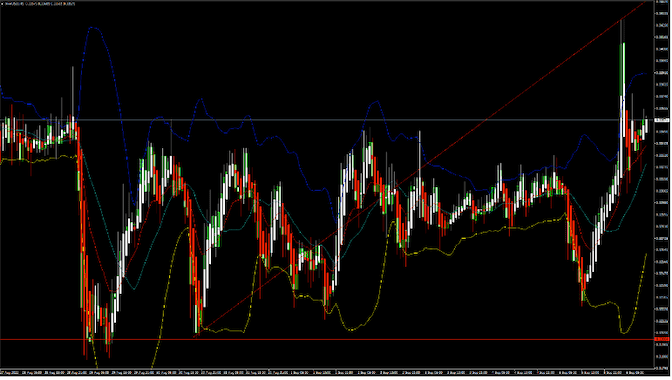Click the lowest yellow band dip at right

coord(624,332)
